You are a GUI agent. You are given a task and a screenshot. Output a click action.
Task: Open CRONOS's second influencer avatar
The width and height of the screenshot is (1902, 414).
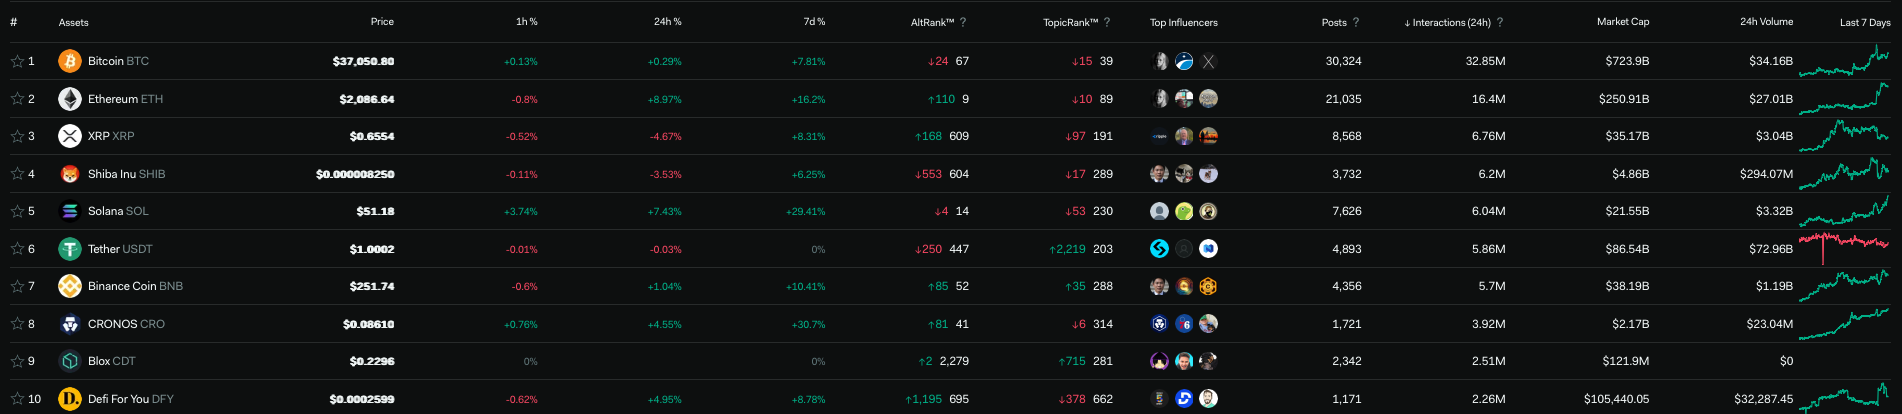(x=1184, y=324)
